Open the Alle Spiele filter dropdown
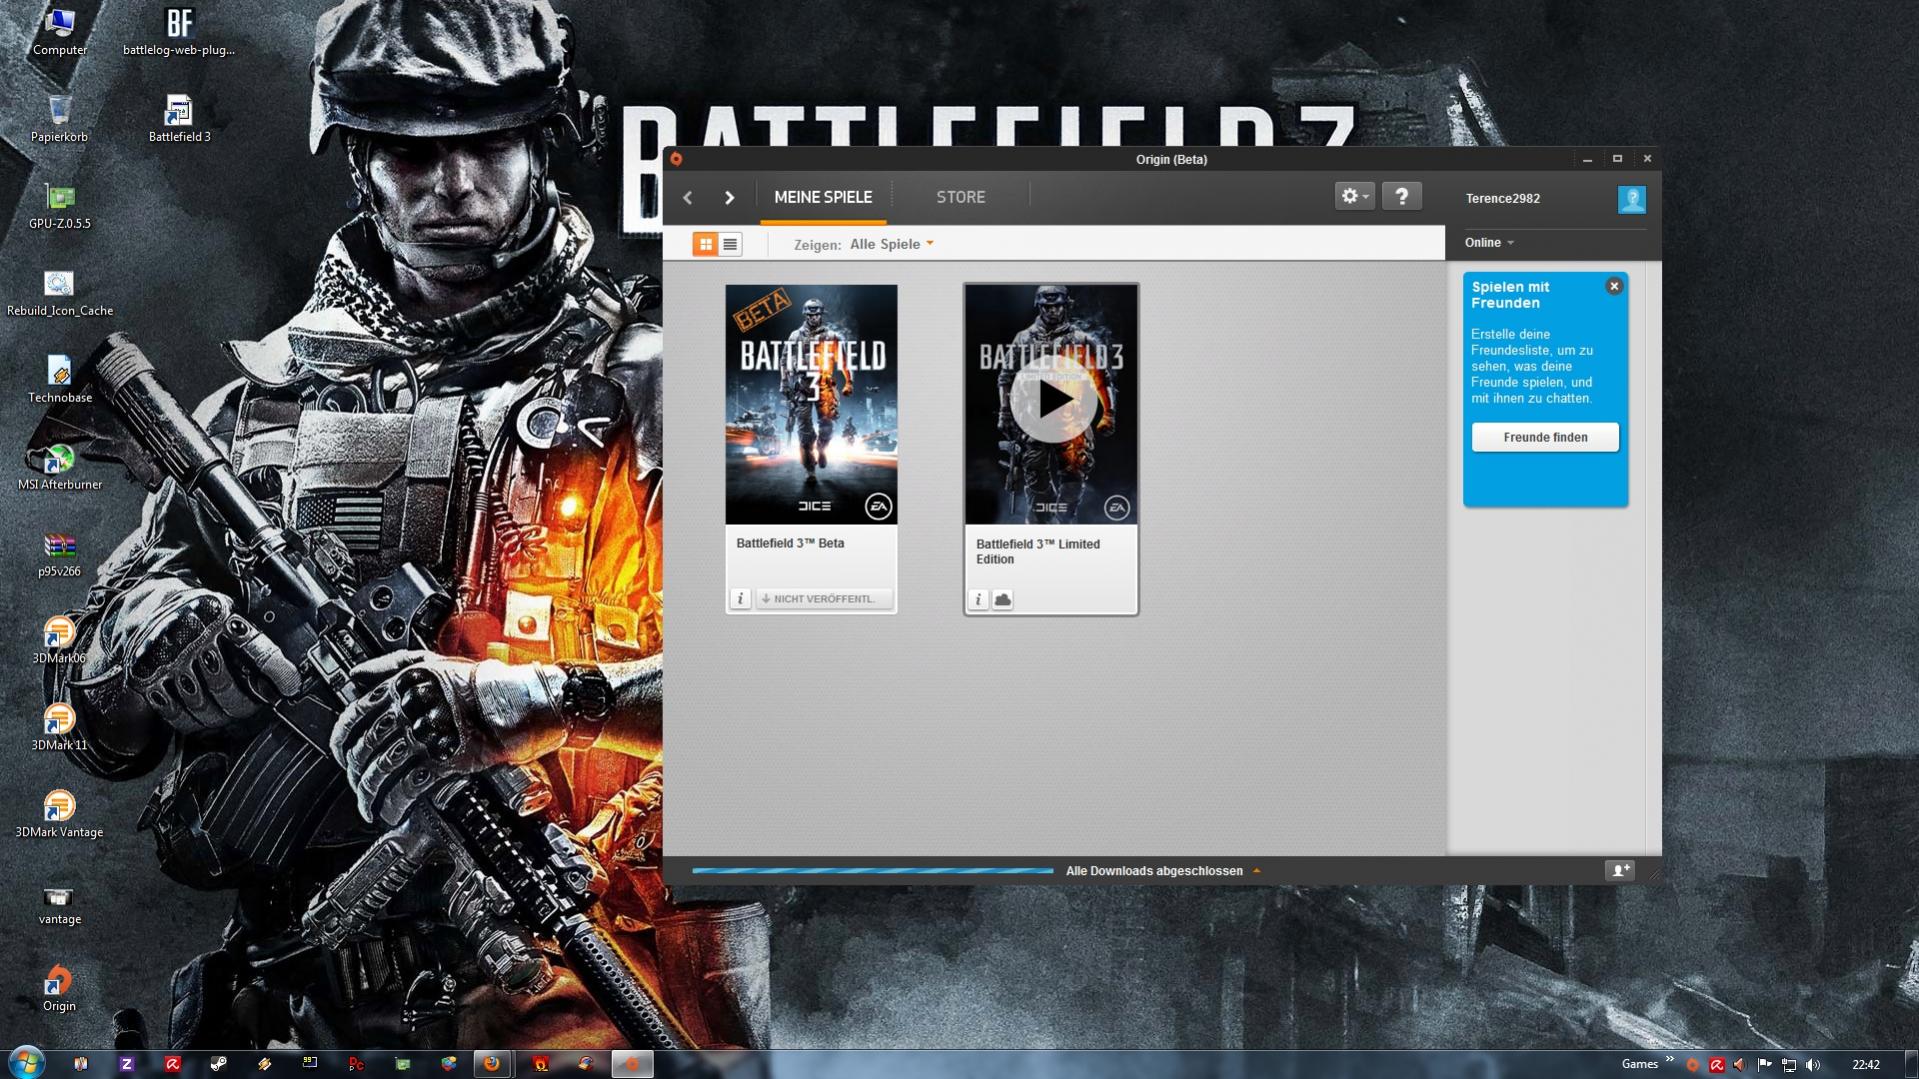This screenshot has width=1919, height=1079. [x=891, y=244]
